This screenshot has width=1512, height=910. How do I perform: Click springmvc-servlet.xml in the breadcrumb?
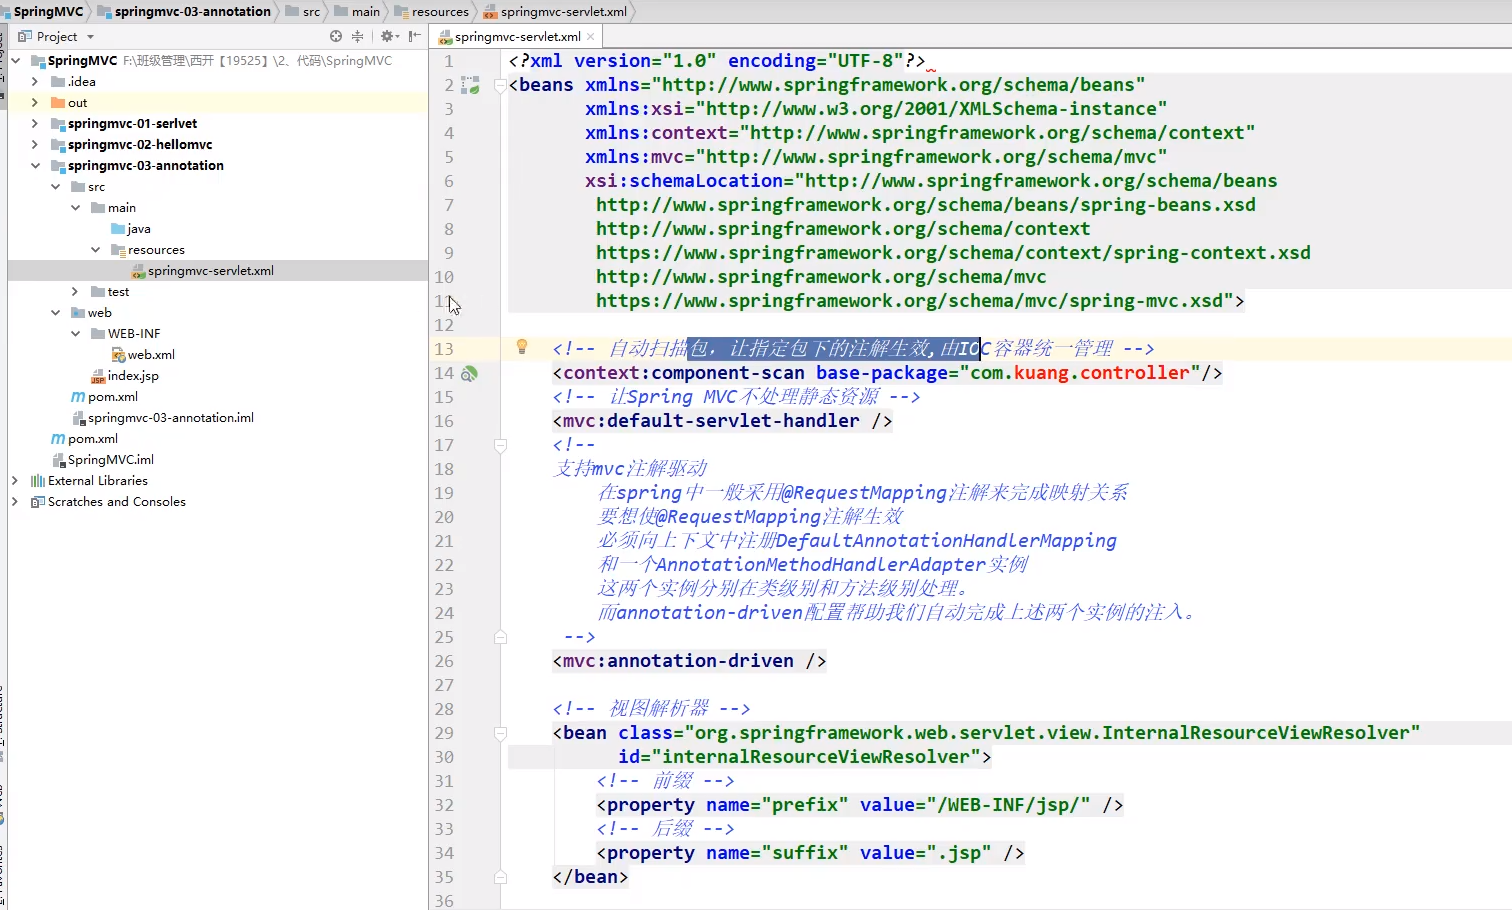(564, 12)
